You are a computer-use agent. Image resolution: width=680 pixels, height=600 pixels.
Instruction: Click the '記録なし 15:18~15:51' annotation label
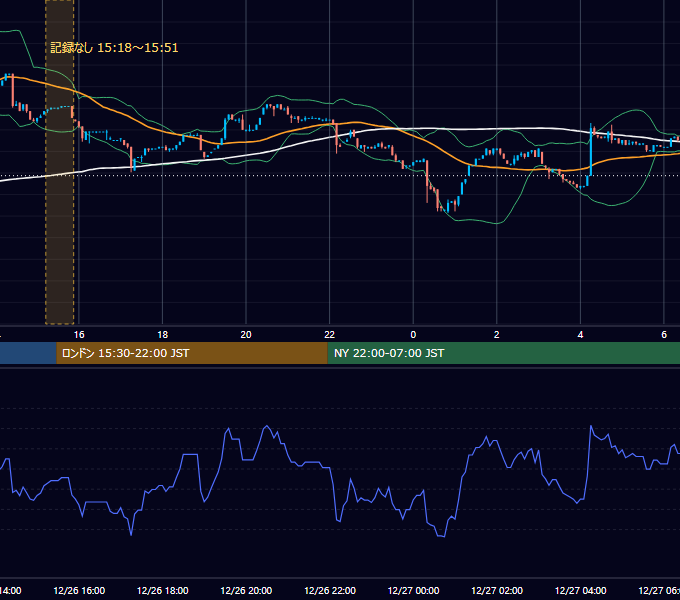(x=114, y=48)
